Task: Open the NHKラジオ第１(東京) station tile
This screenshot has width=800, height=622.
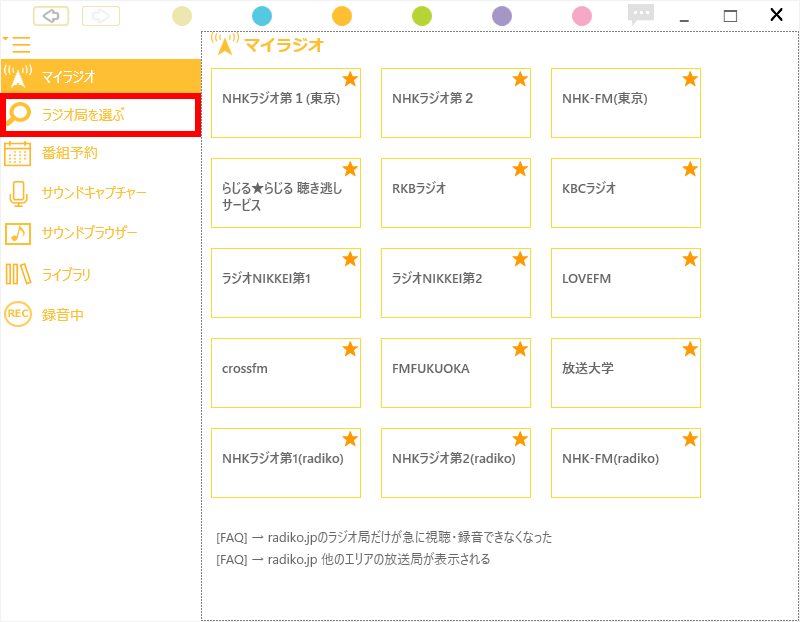Action: (x=286, y=103)
